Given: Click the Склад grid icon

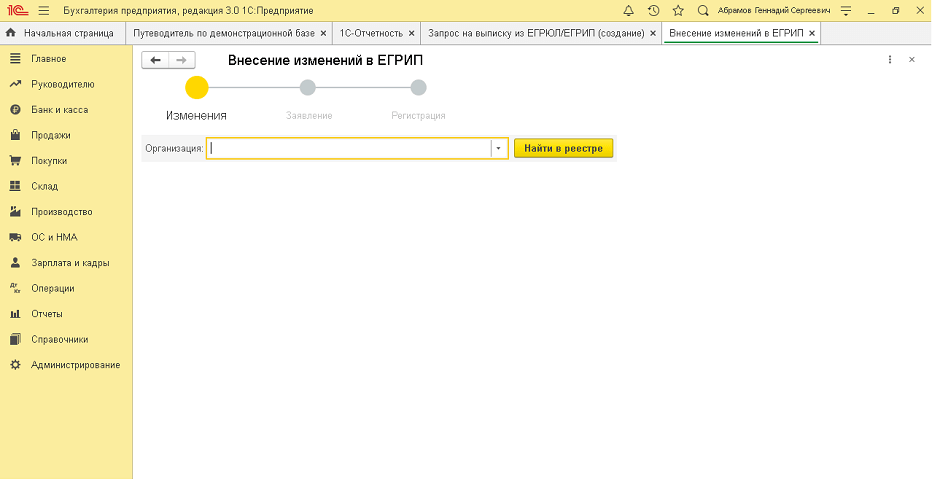Looking at the screenshot, I should coord(16,186).
